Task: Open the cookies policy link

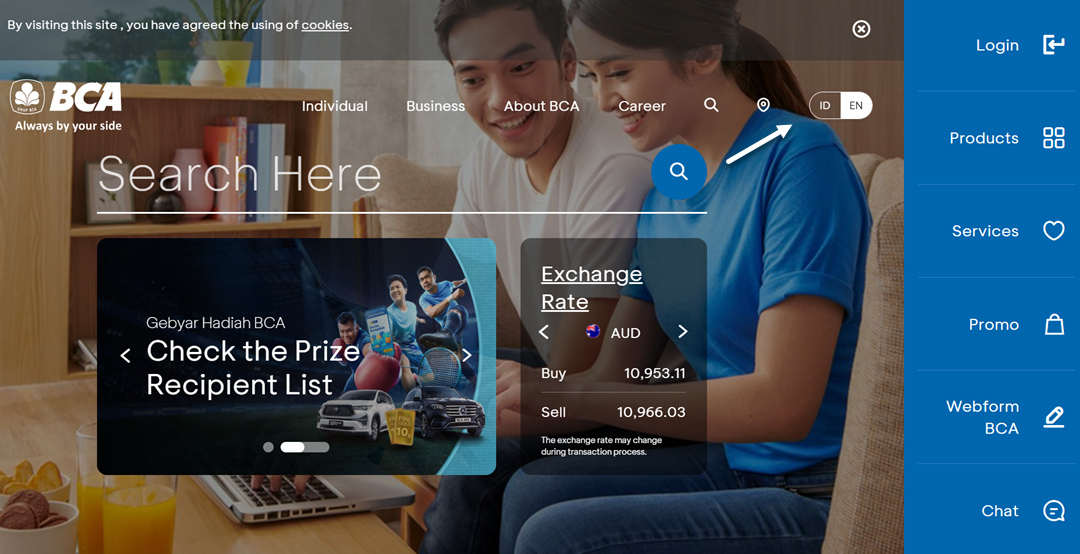Action: [325, 25]
